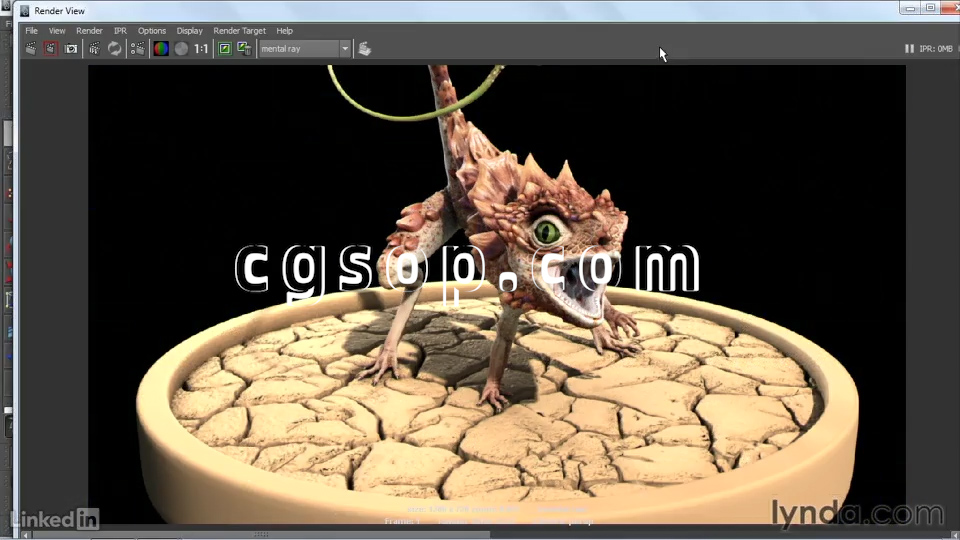Click the Render View window icon

coord(24,11)
